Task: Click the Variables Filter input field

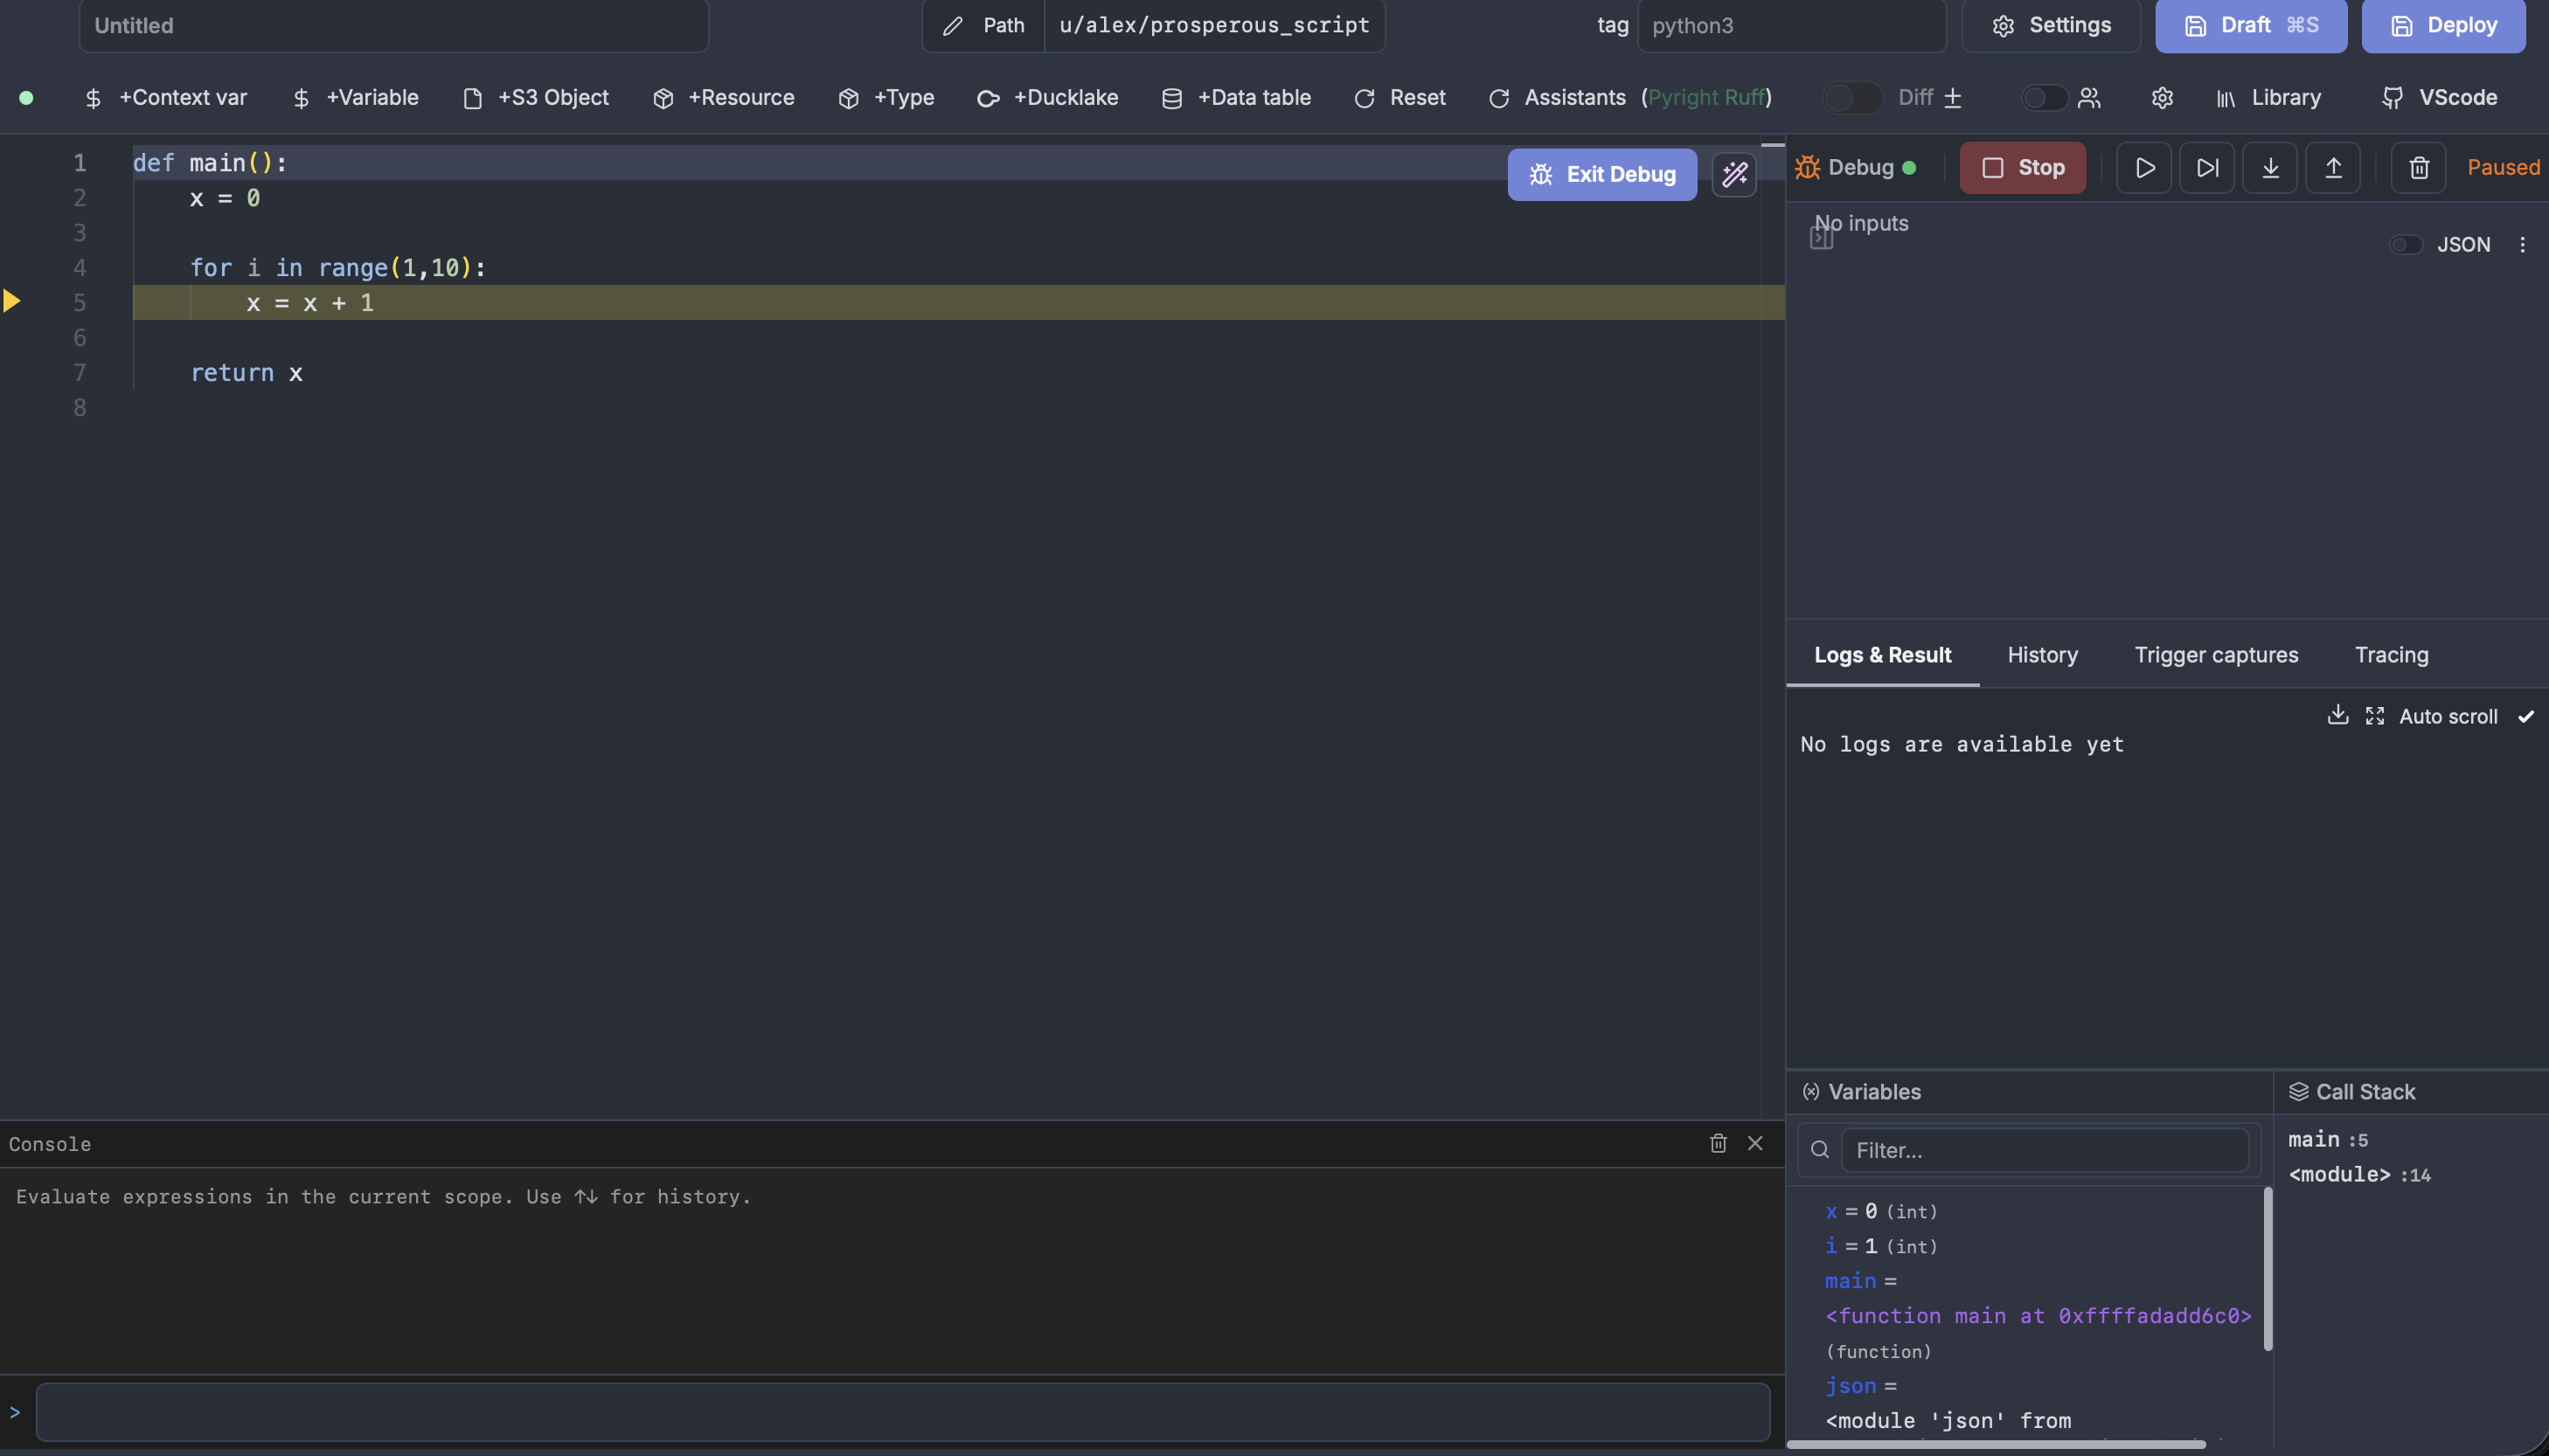Action: [x=2044, y=1150]
